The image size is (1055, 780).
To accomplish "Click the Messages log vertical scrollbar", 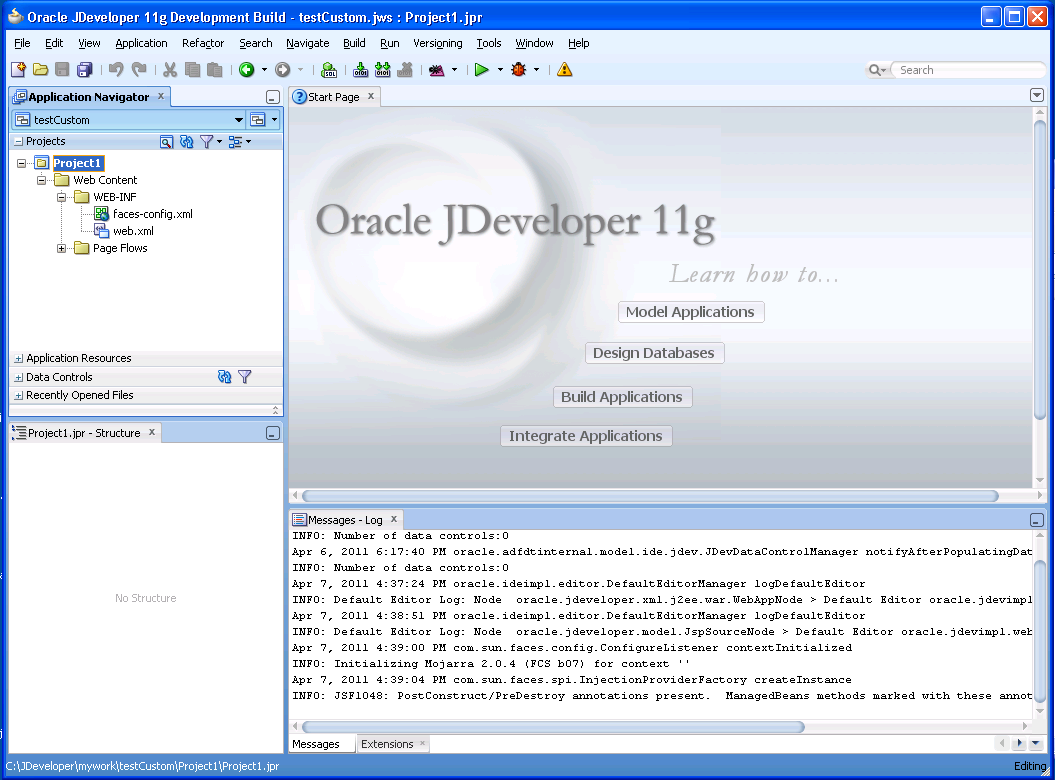I will [1040, 629].
